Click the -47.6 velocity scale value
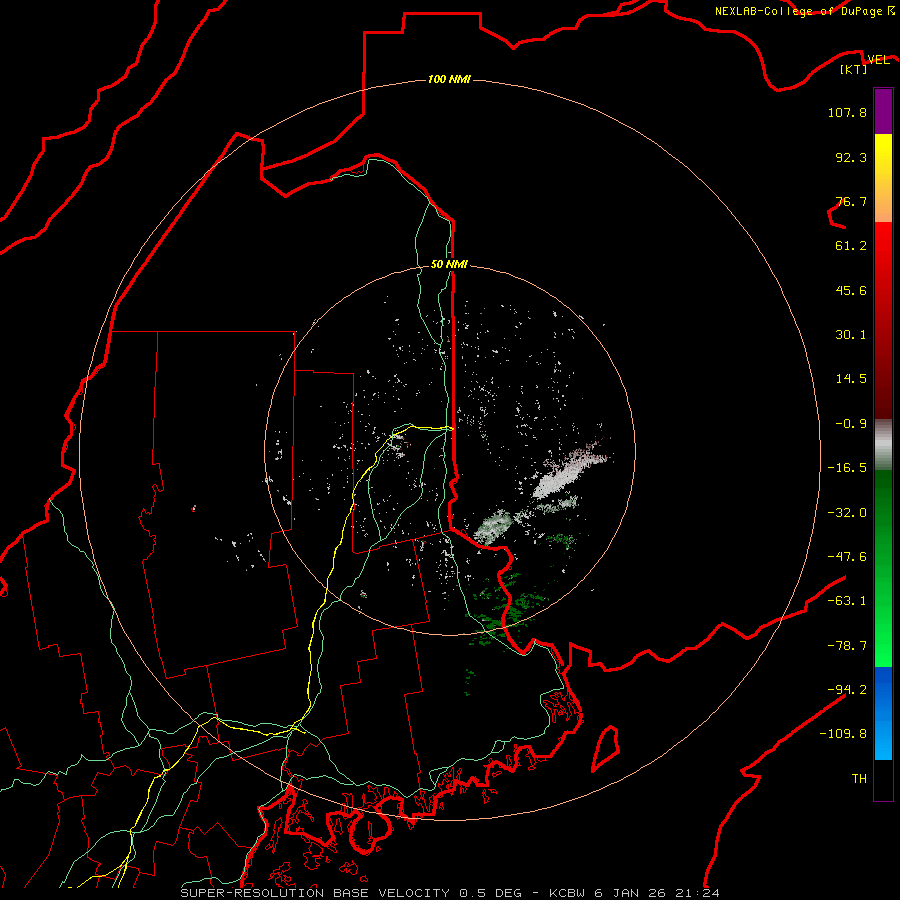 [847, 557]
